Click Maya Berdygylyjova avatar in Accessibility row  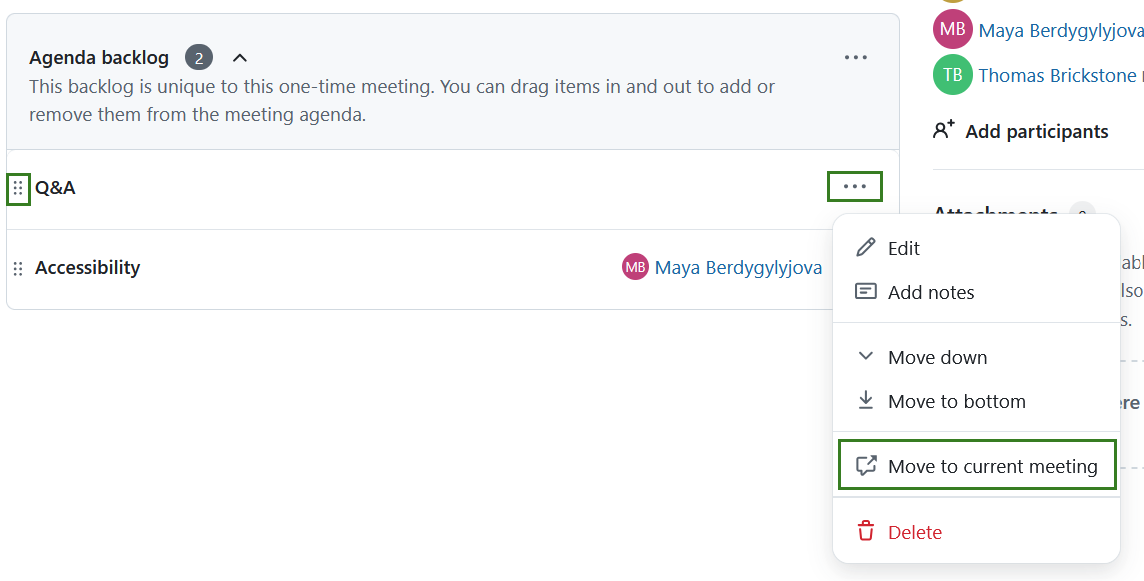click(635, 267)
